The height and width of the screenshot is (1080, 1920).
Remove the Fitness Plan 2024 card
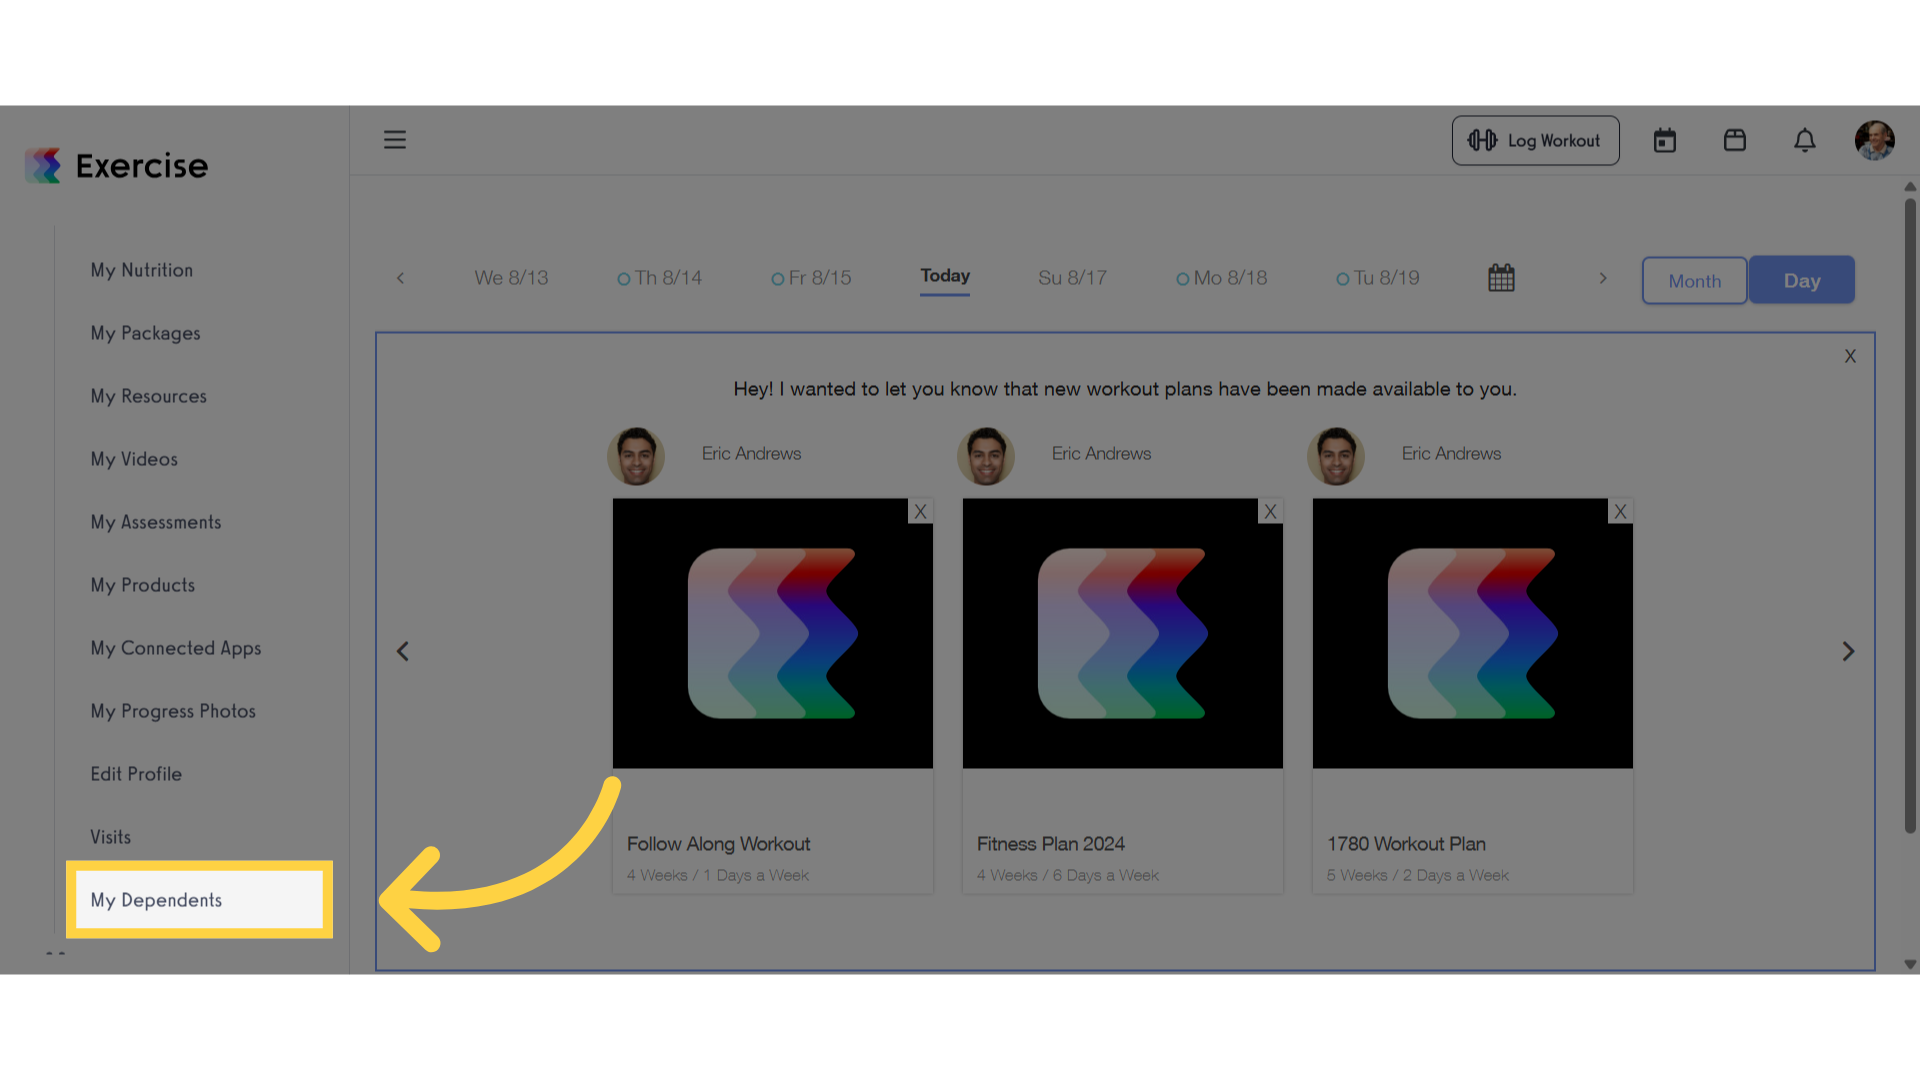tap(1270, 512)
